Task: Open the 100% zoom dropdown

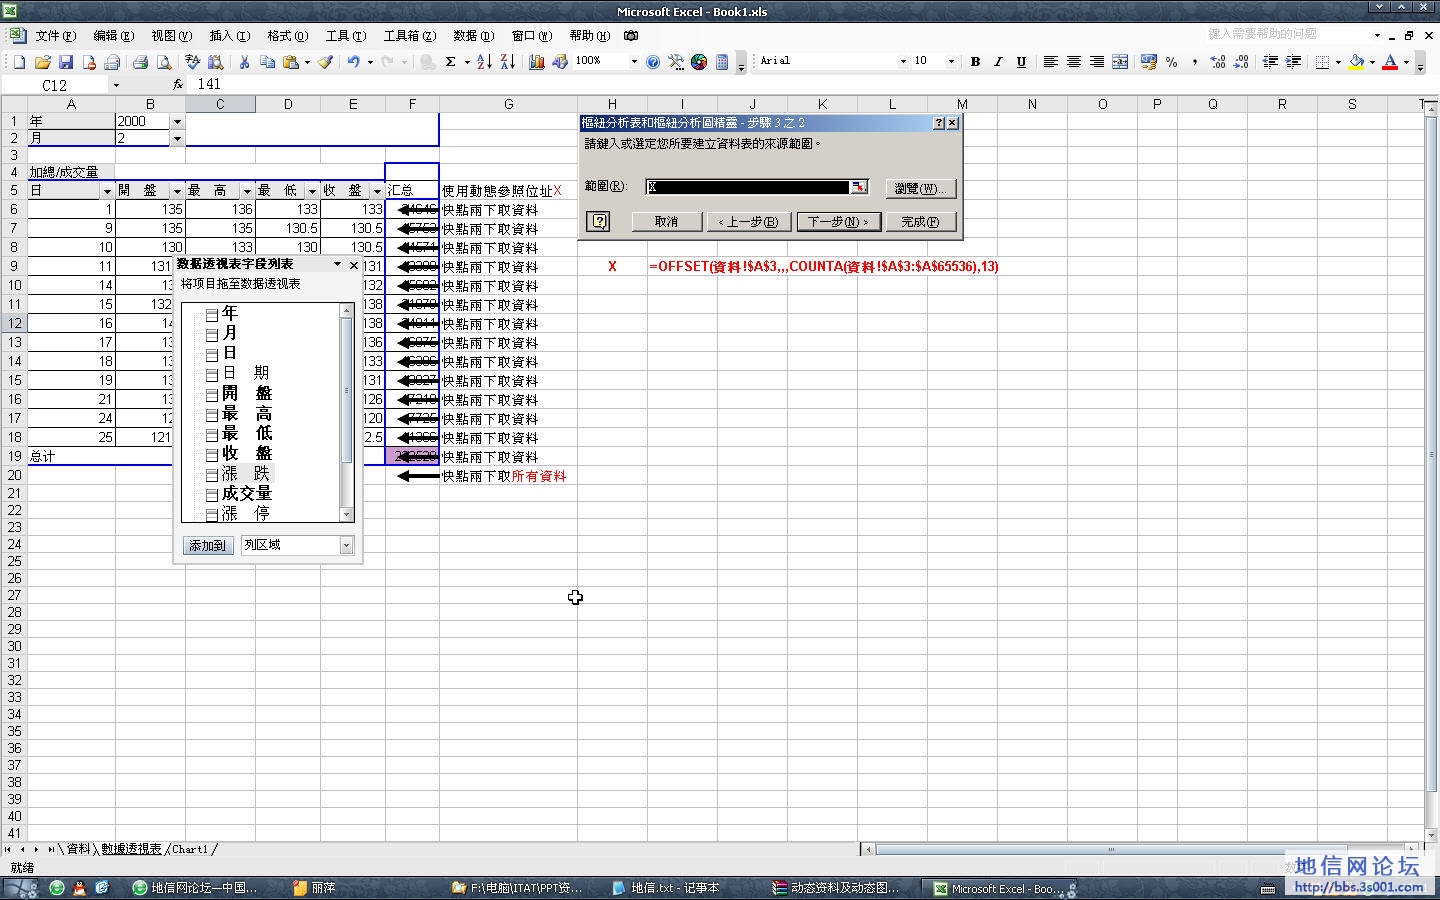Action: pos(634,61)
